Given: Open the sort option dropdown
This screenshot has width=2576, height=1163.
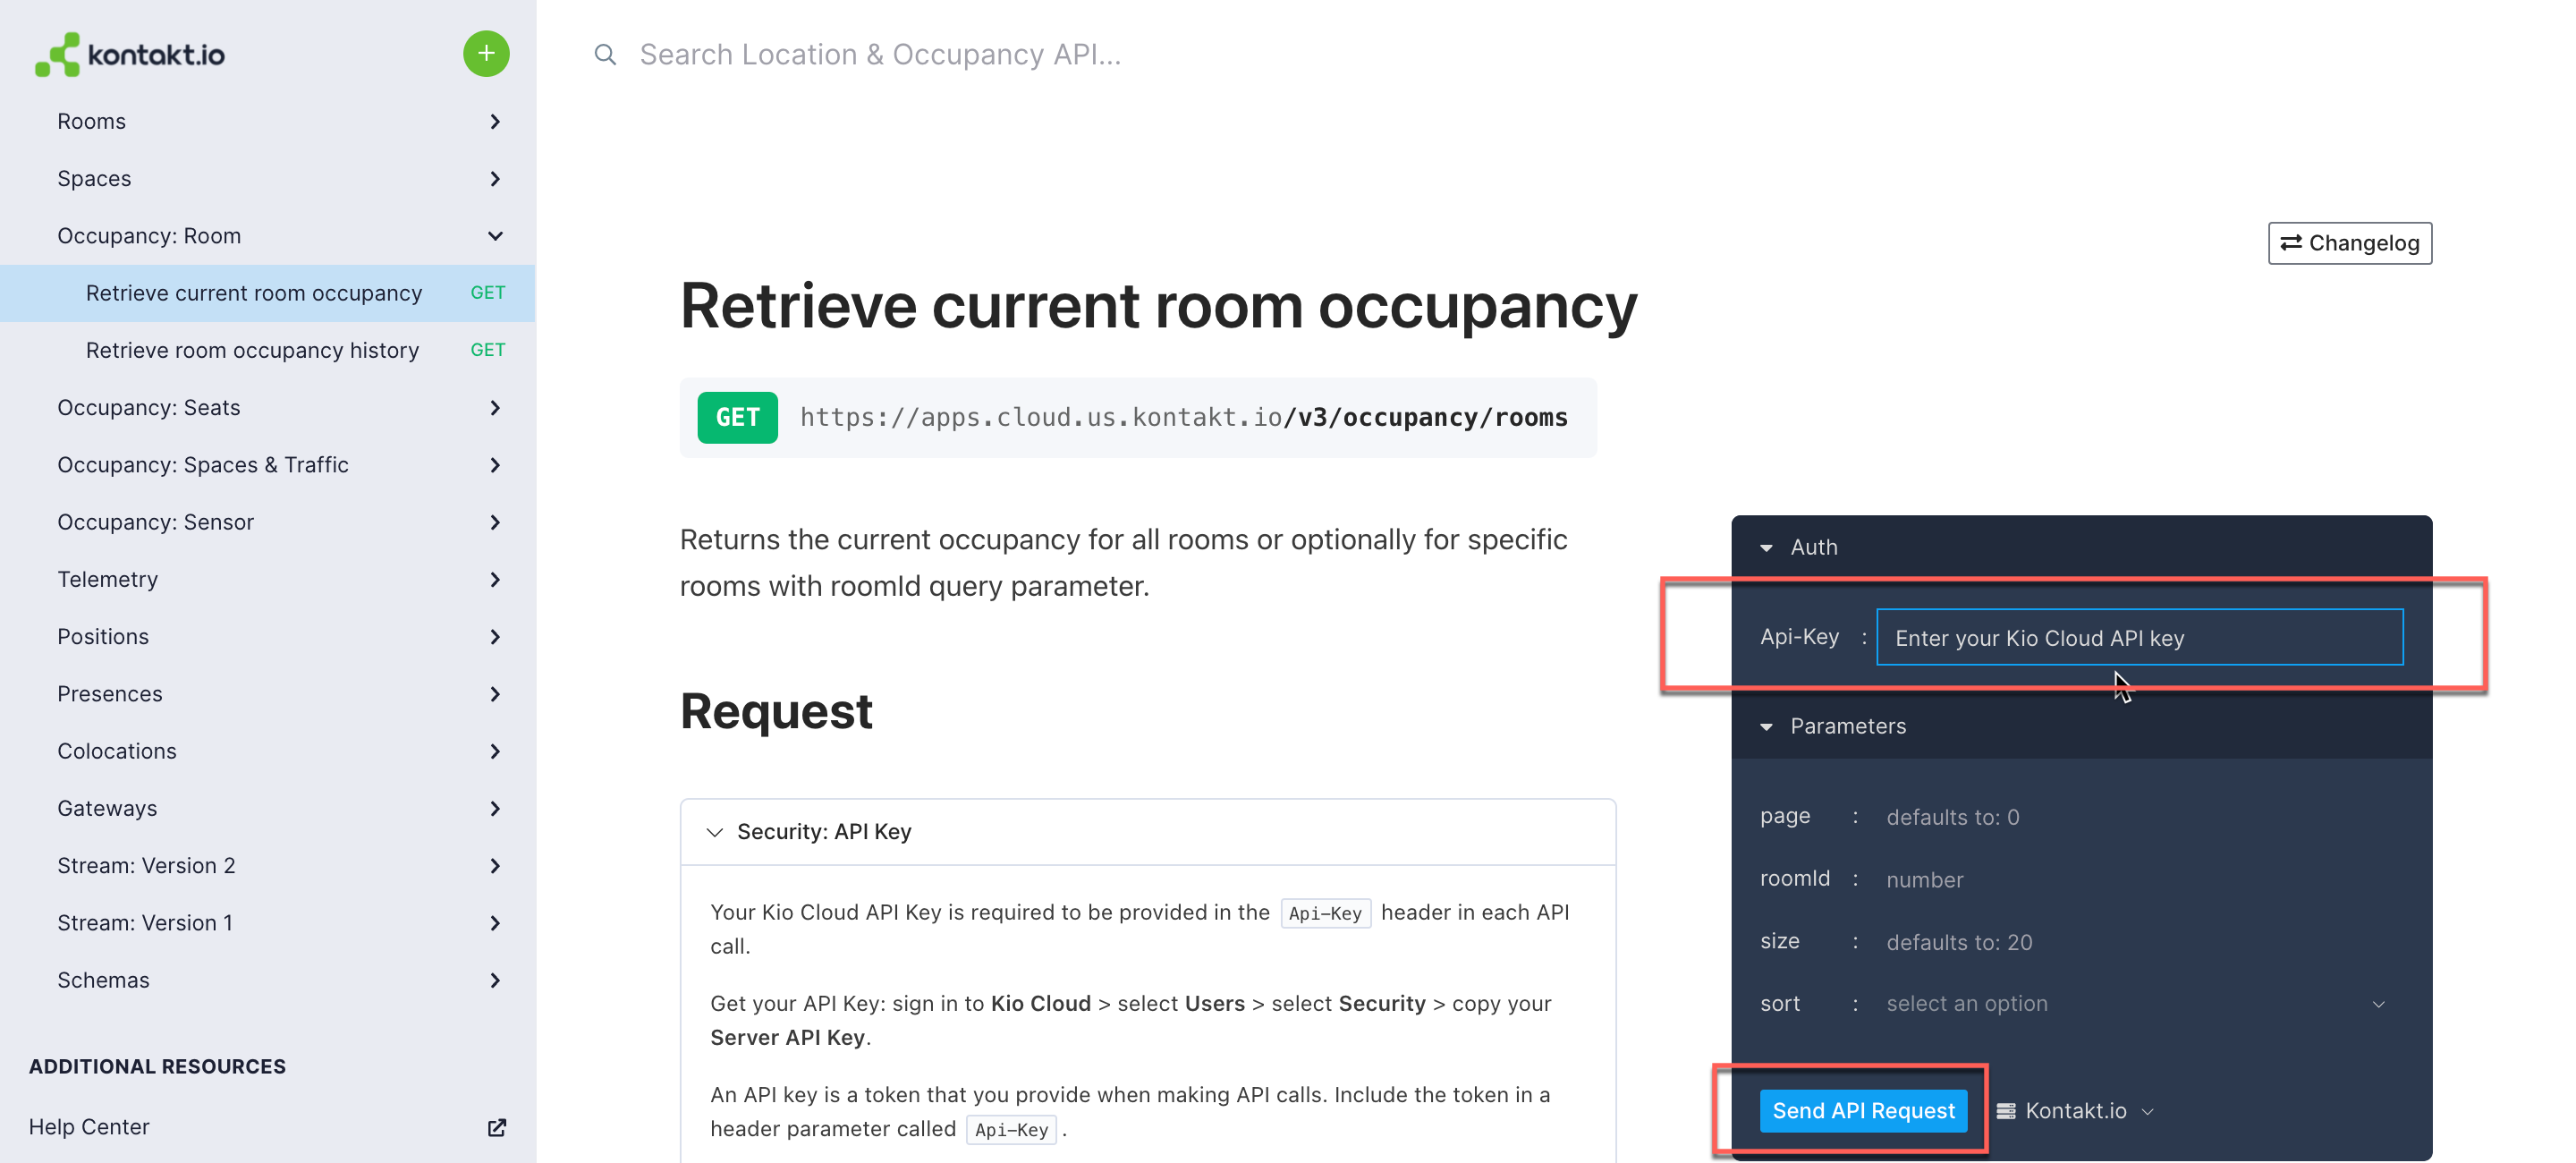Looking at the screenshot, I should tap(2140, 1004).
